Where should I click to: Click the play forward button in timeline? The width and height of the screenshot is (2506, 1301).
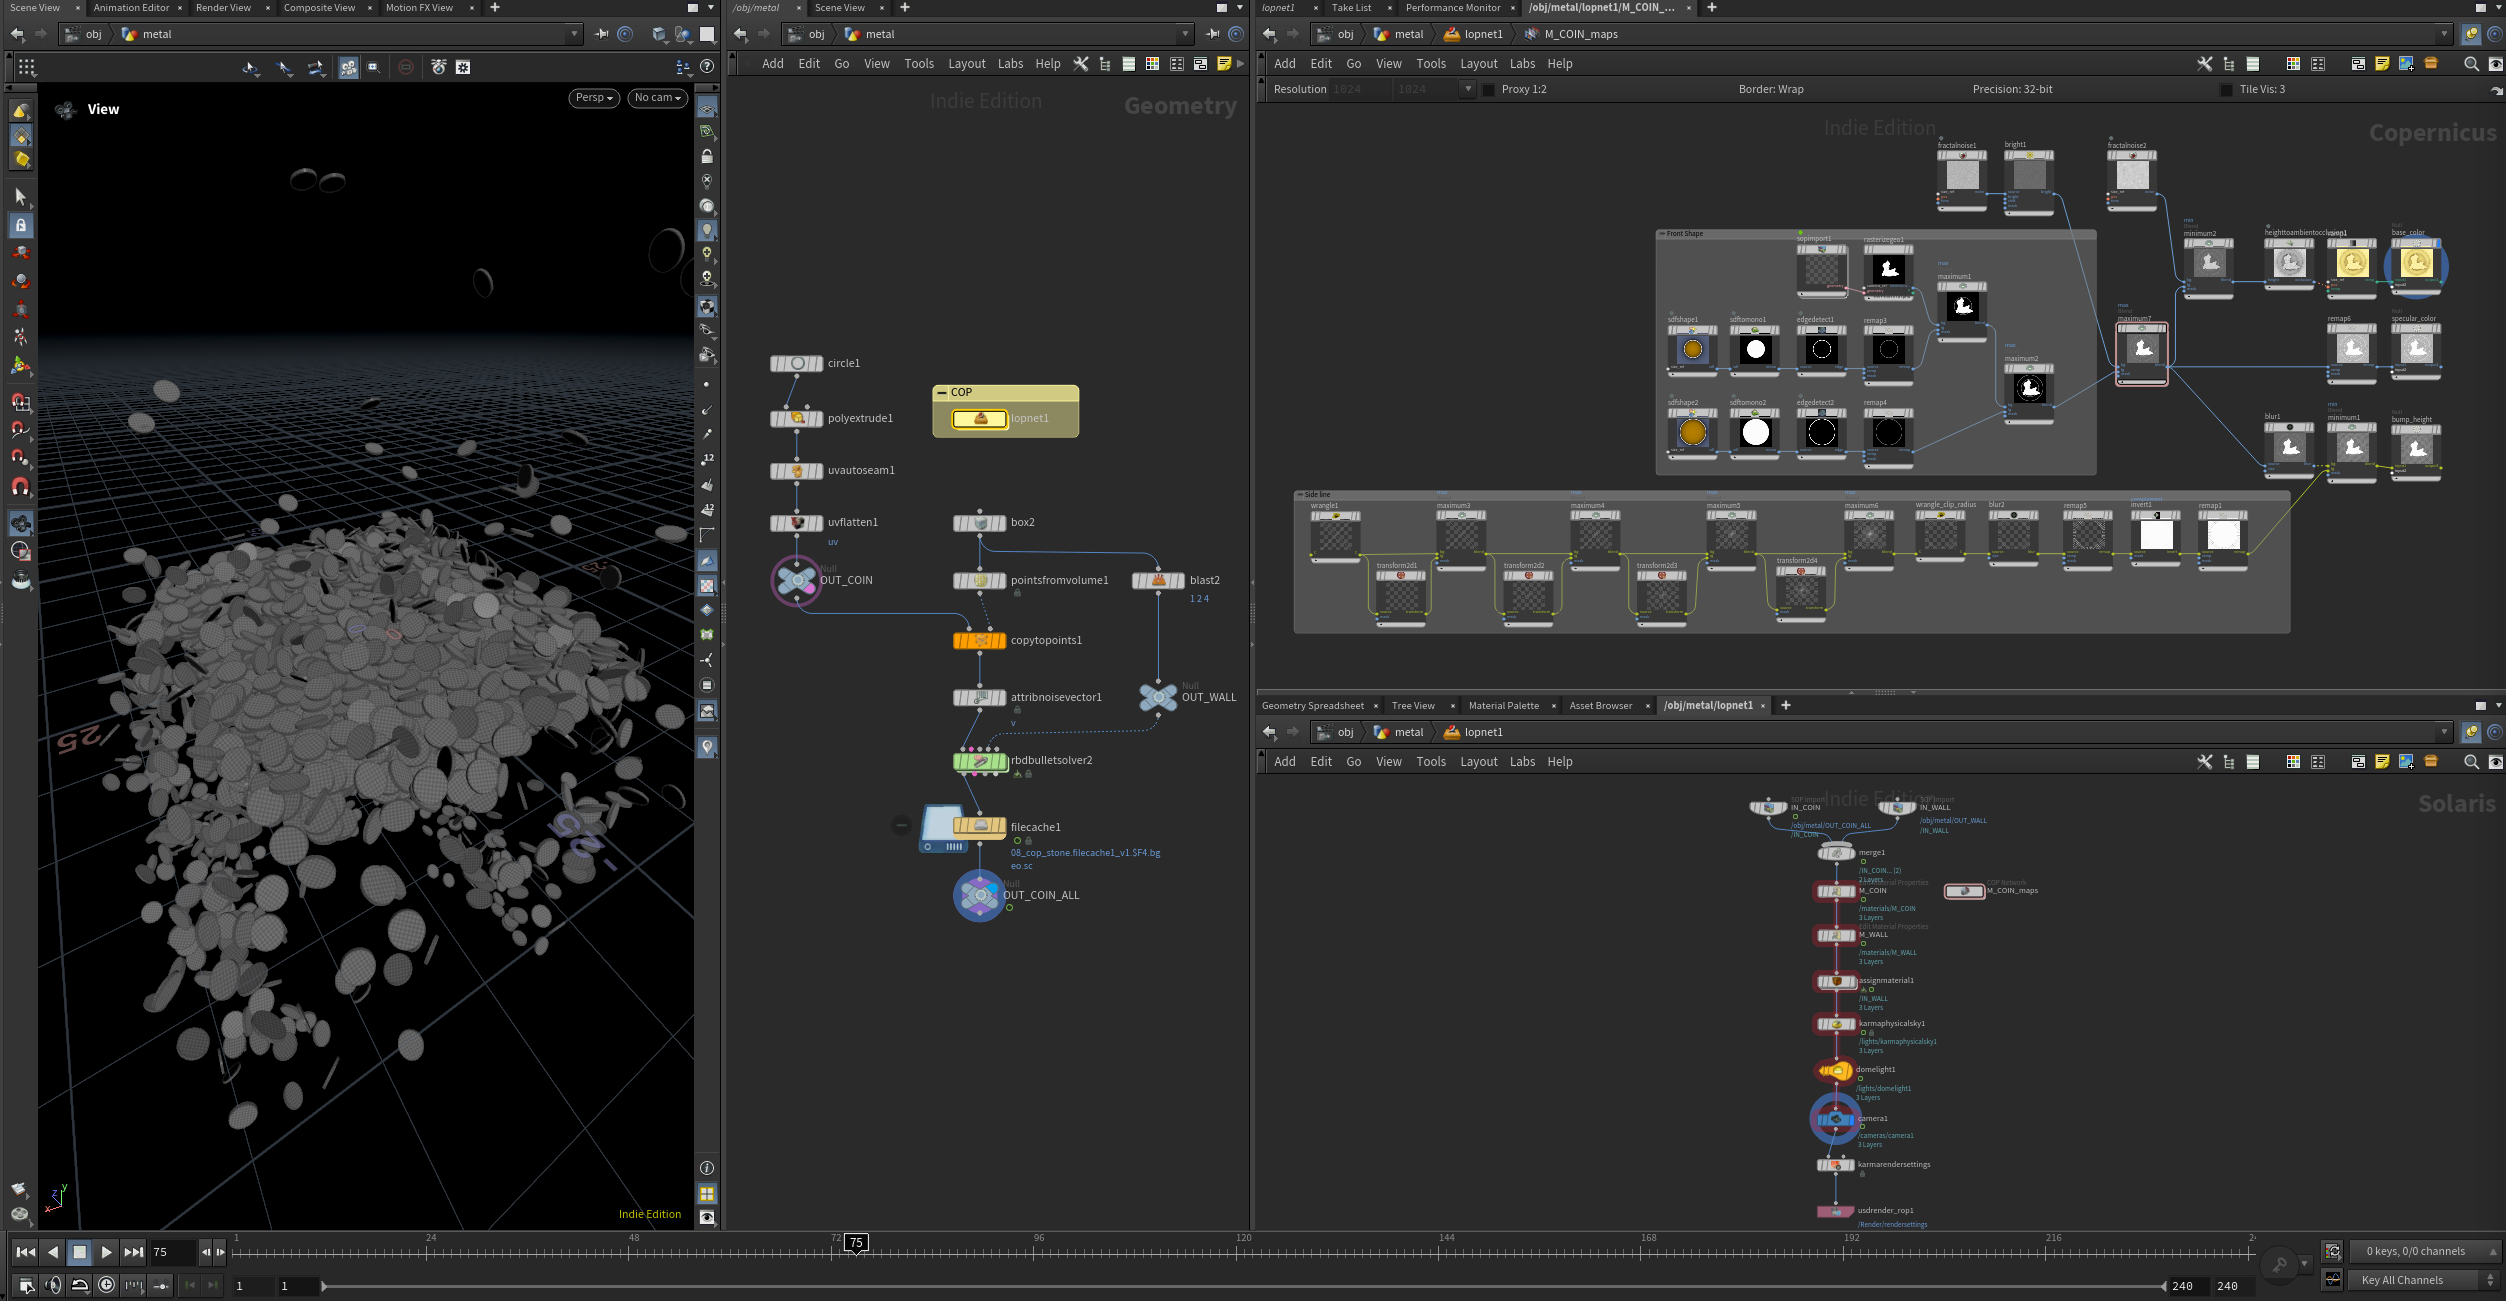[x=106, y=1252]
